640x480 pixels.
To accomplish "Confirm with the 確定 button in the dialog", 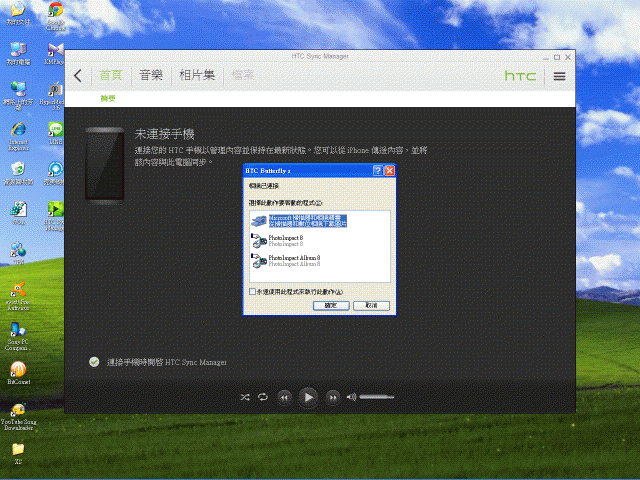I will pyautogui.click(x=331, y=305).
